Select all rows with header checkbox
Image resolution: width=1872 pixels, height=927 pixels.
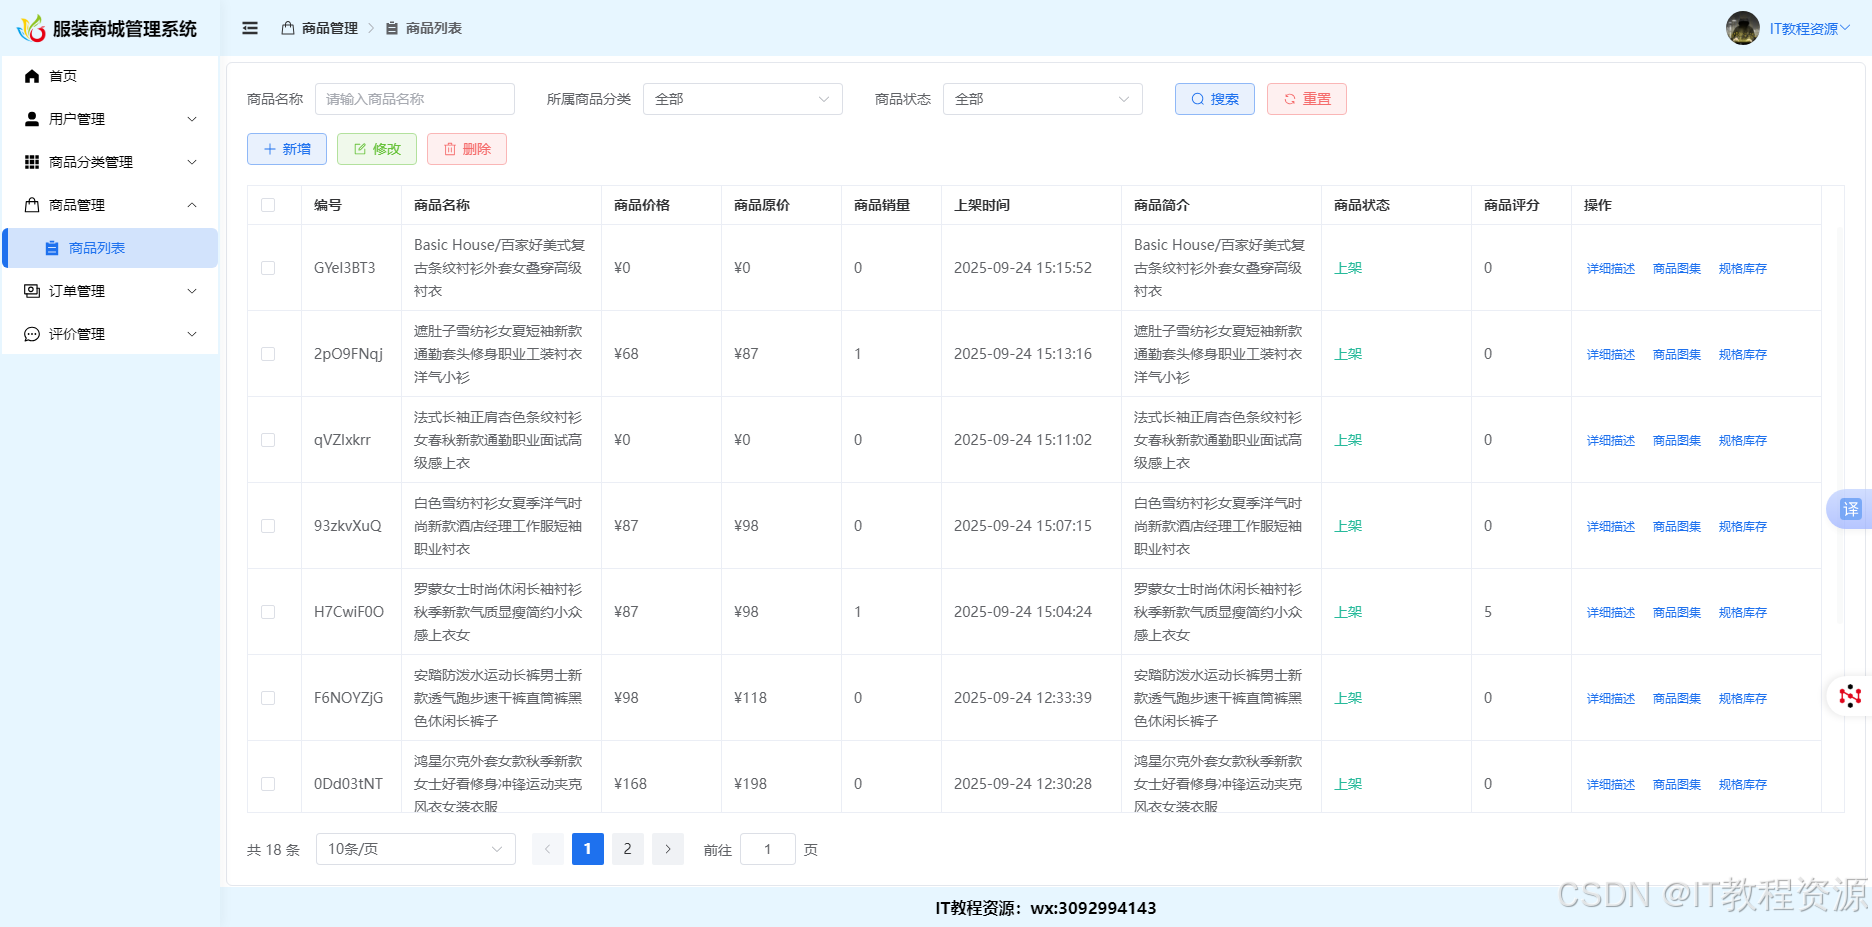pyautogui.click(x=268, y=205)
